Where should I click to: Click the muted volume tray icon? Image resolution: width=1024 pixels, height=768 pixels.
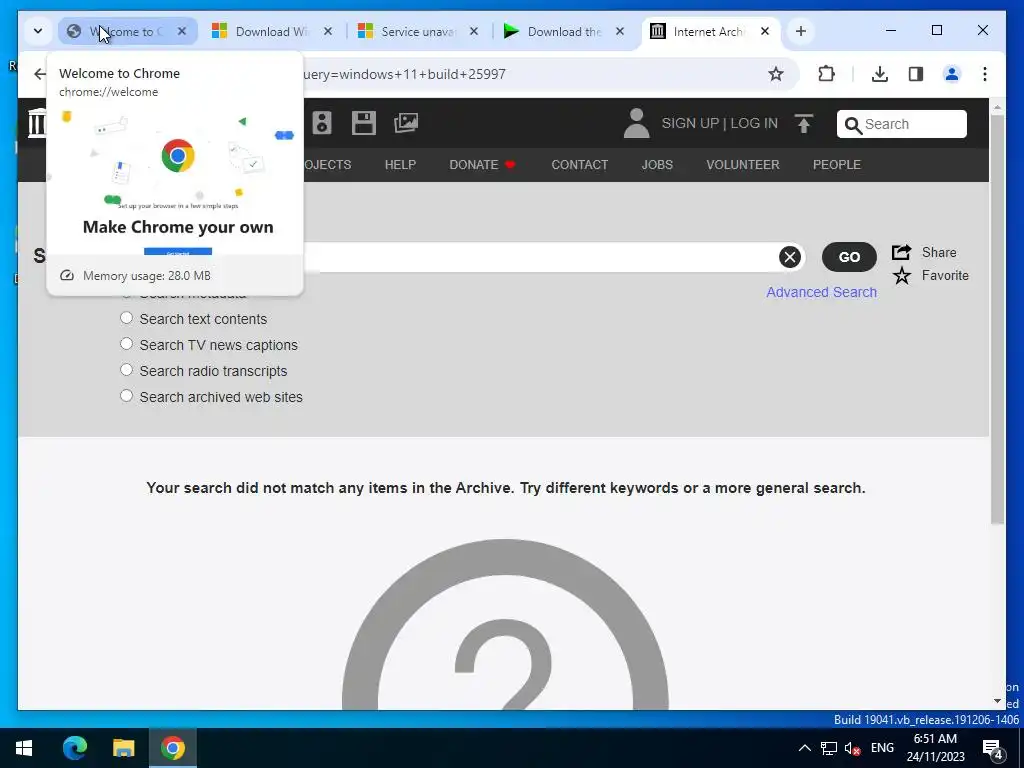(852, 748)
